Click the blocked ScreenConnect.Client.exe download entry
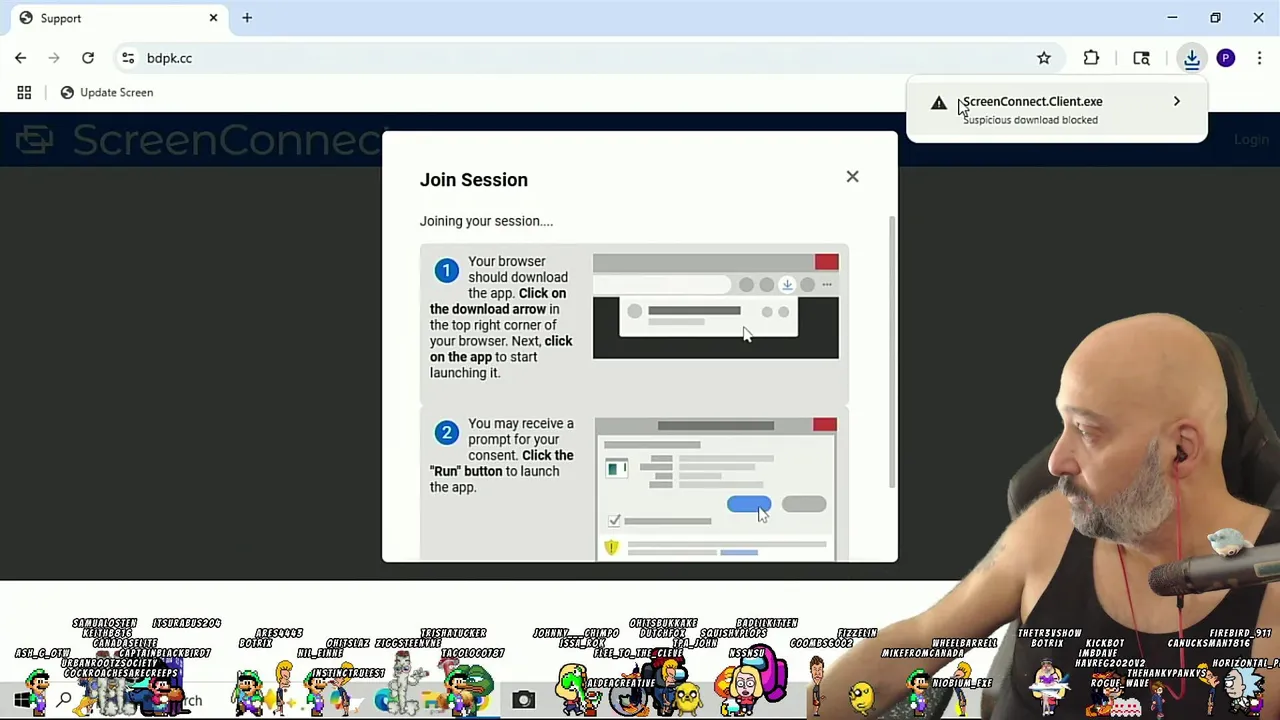This screenshot has width=1280, height=720. pos(1056,110)
